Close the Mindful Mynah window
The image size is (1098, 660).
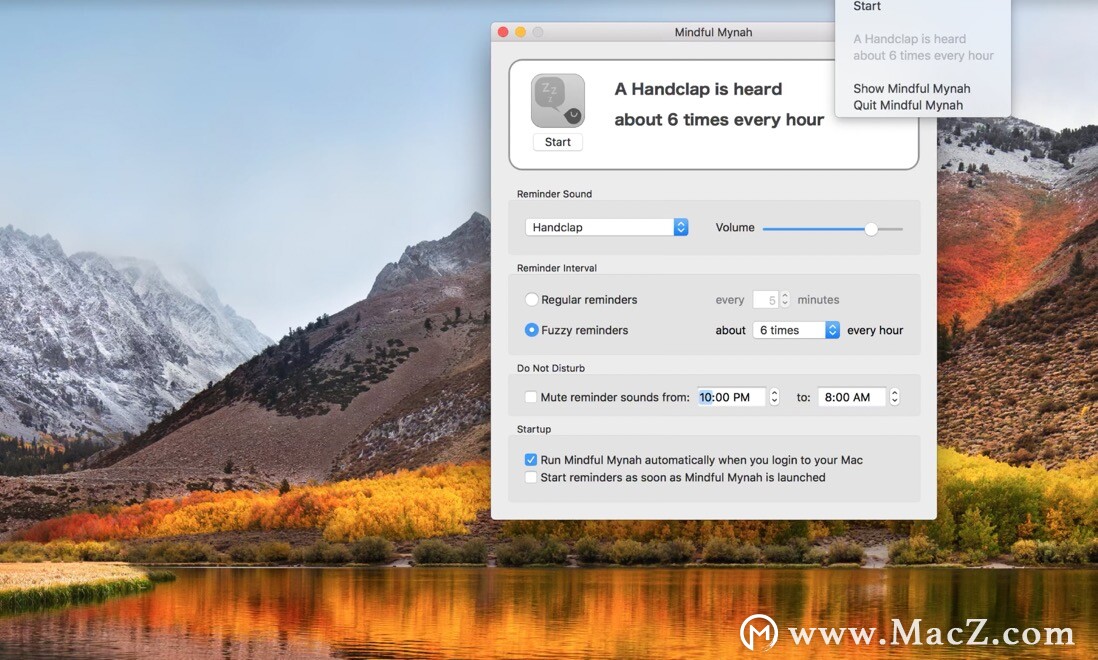(x=503, y=32)
